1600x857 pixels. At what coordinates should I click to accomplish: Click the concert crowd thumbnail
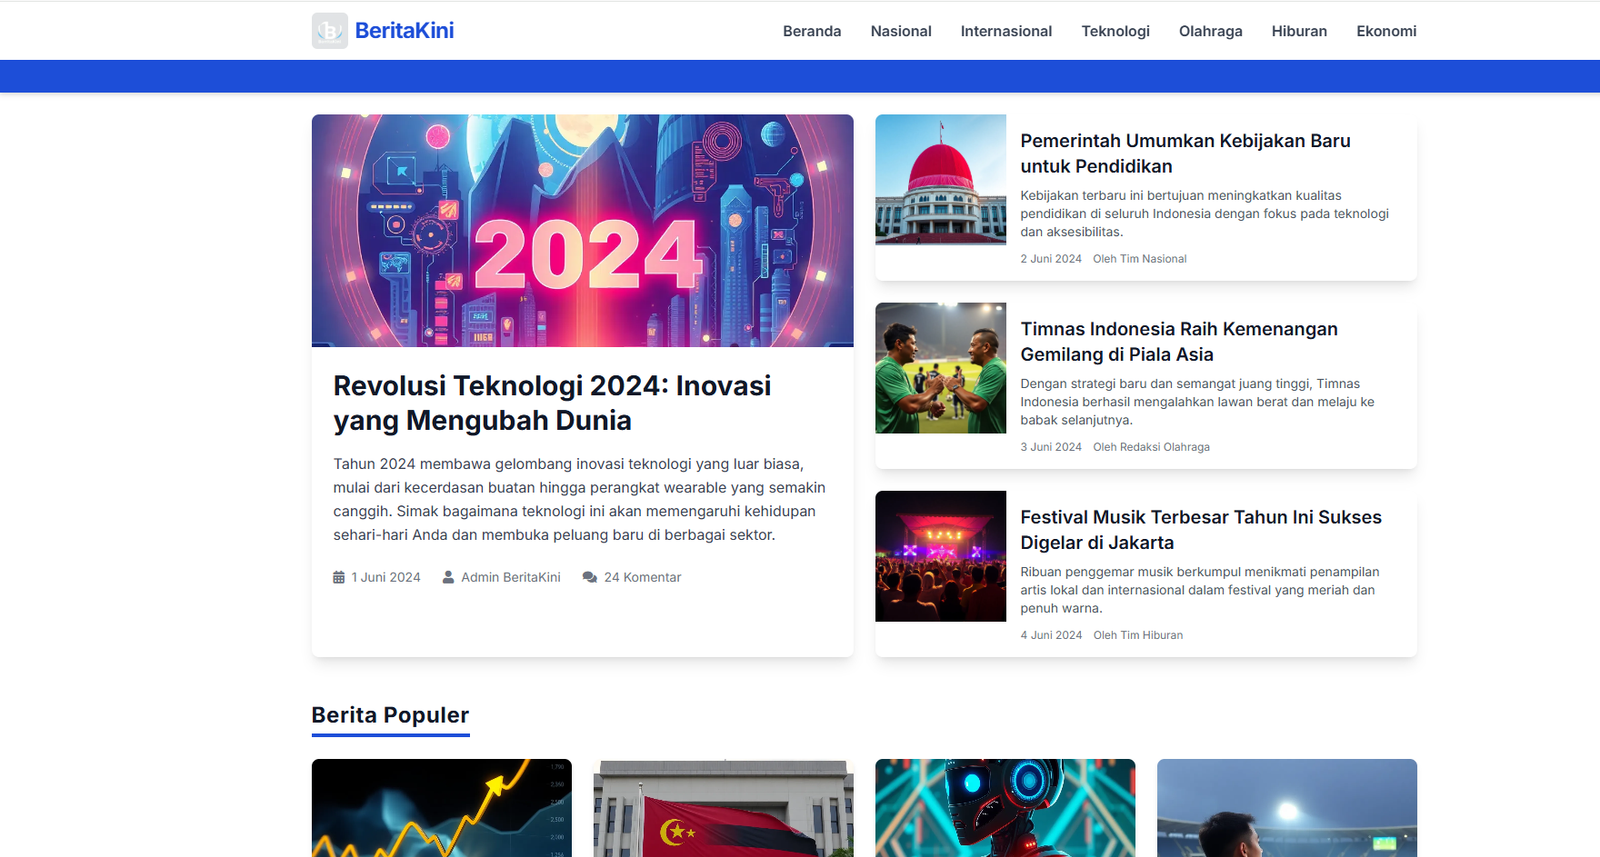941,556
